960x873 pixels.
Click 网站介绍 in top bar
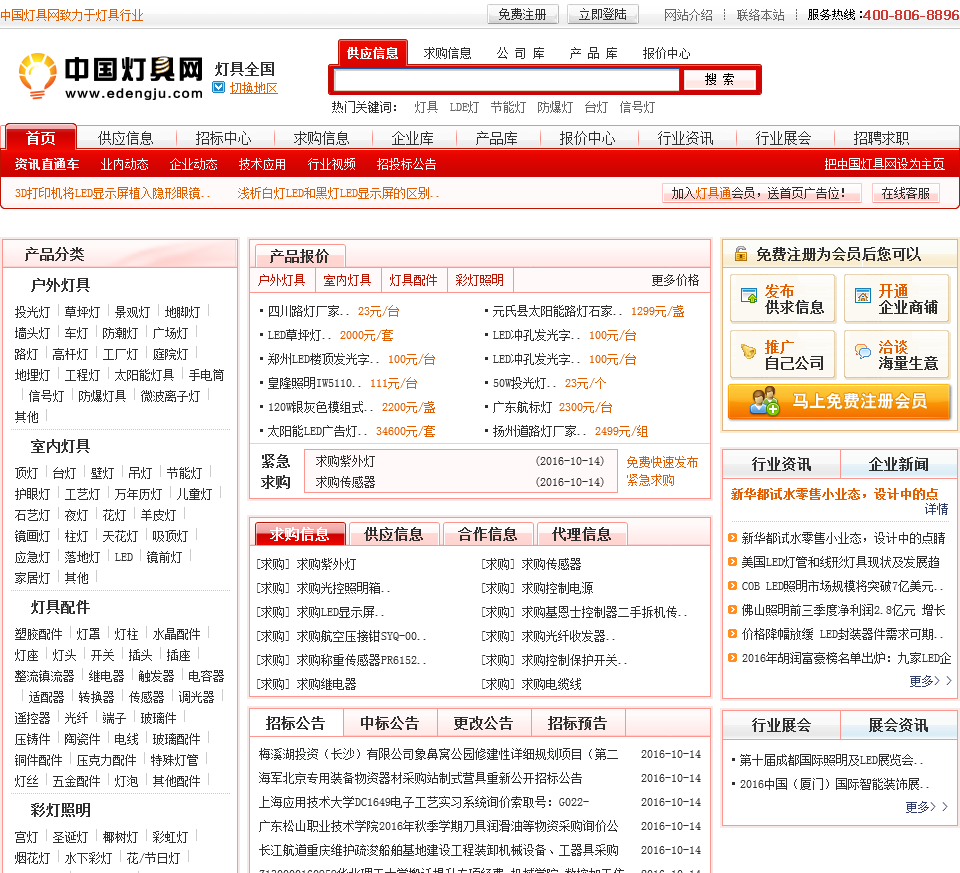(688, 15)
